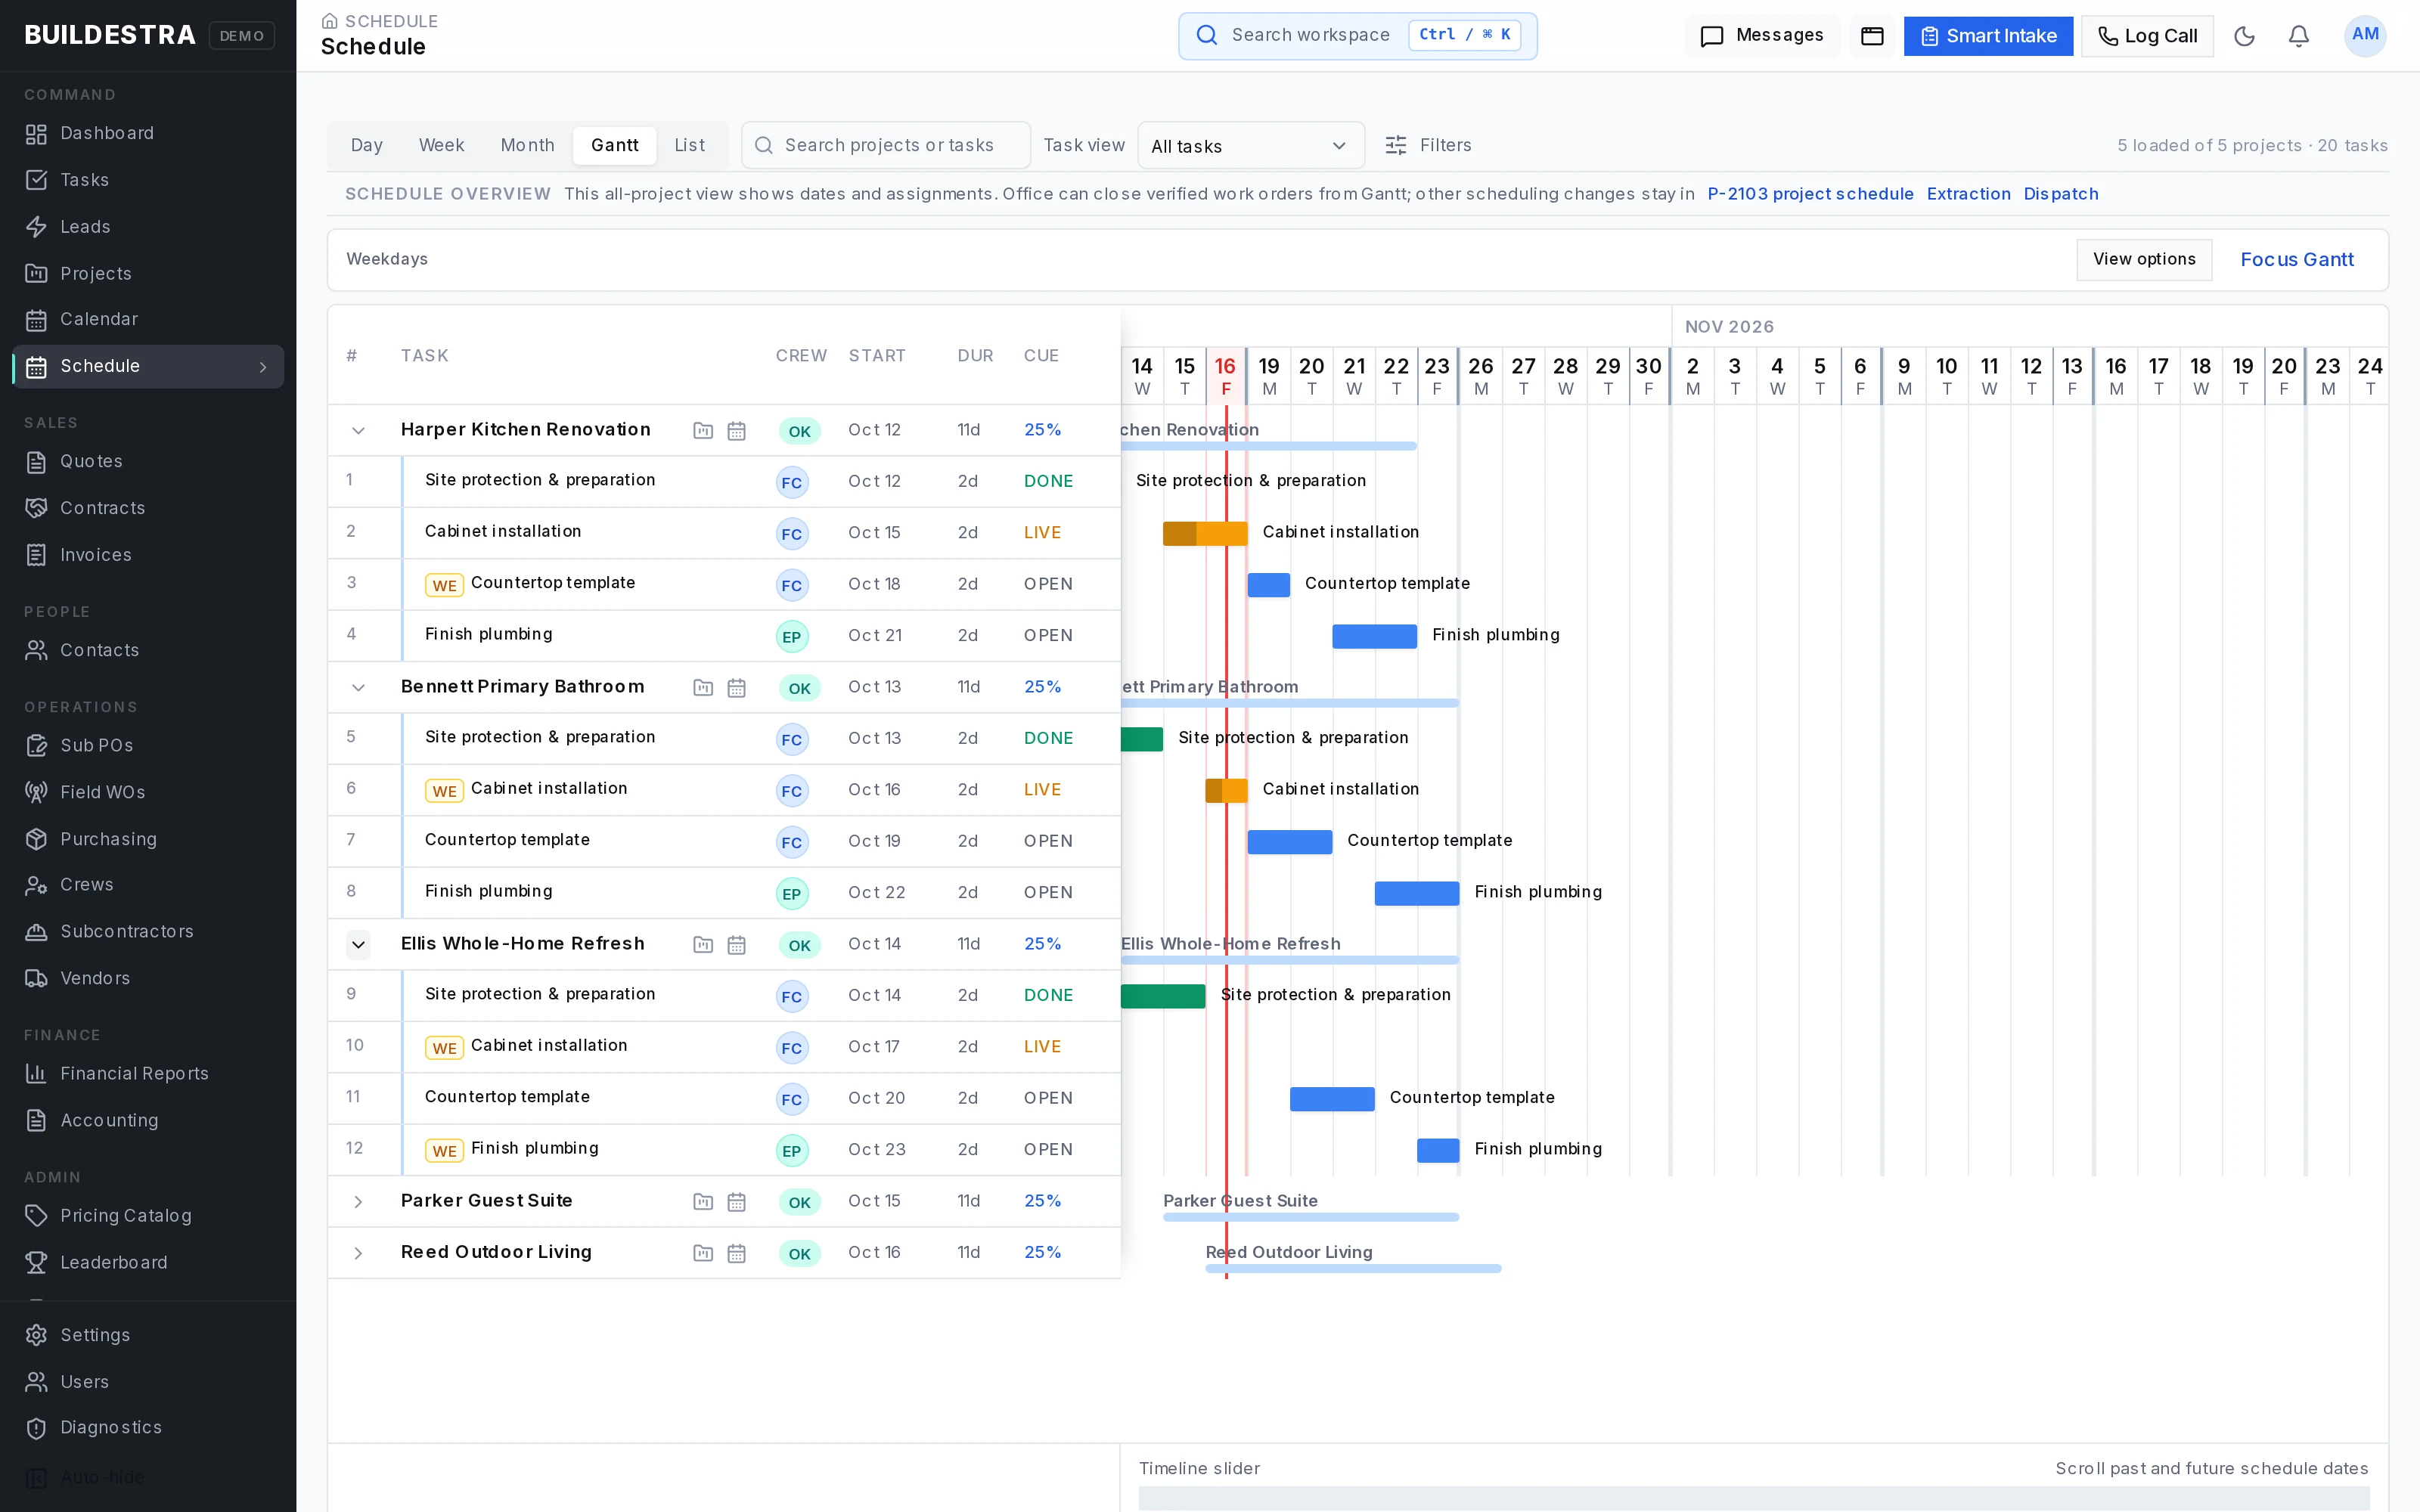Collapse Harper Kitchen Renovation tasks
Screen dimensions: 2420x1512
[x=358, y=431]
